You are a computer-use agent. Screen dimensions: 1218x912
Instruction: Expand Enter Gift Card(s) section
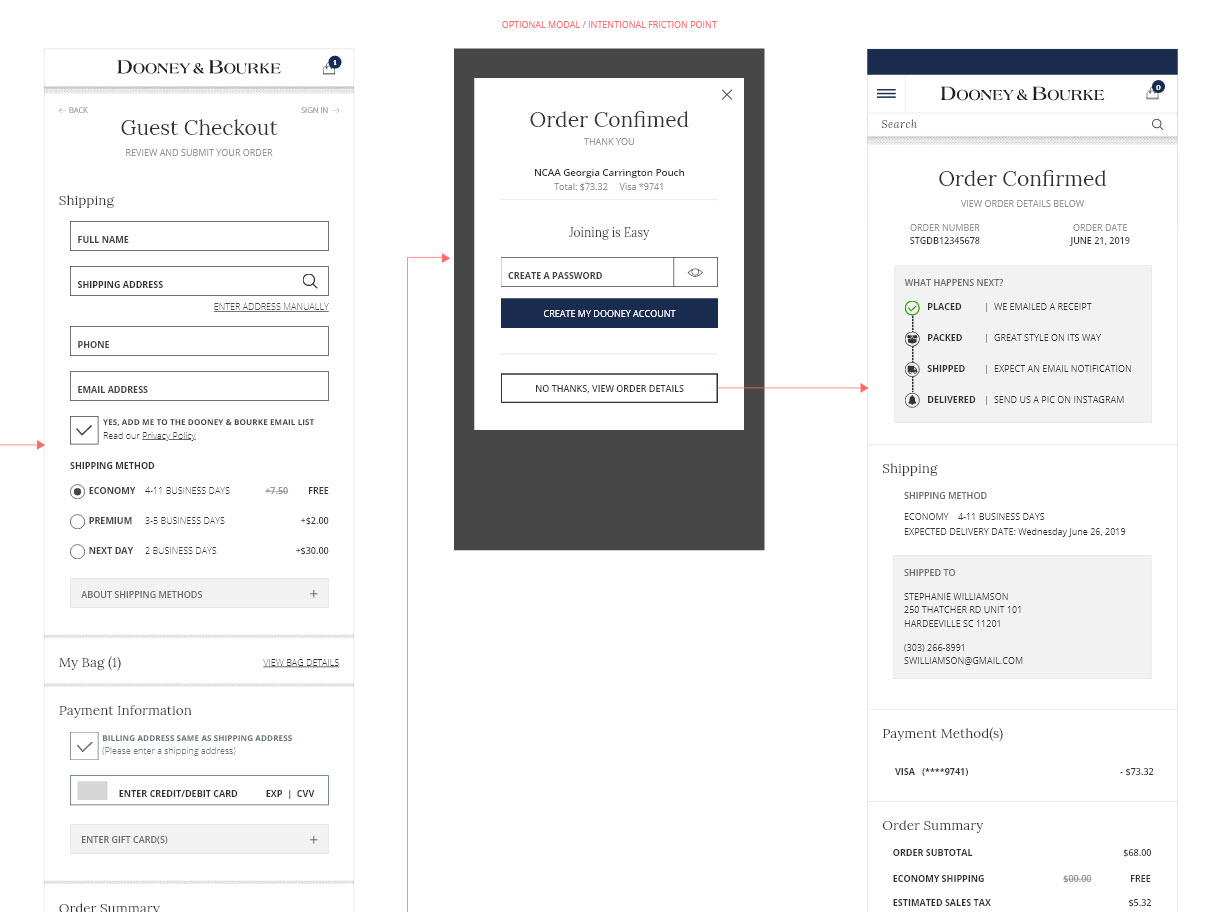(x=199, y=839)
